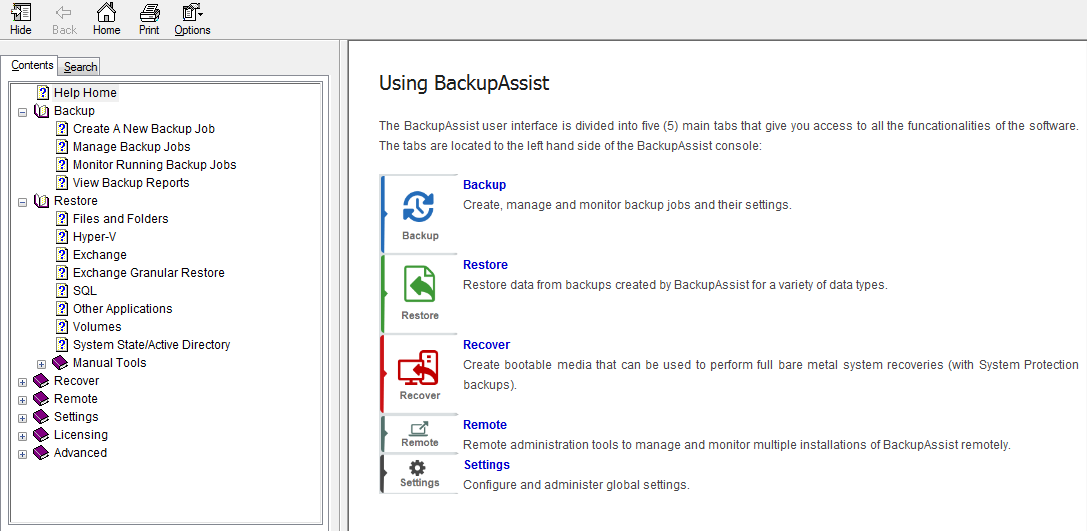Click the open book icon beside Backup
Image resolution: width=1087 pixels, height=531 pixels.
tap(42, 110)
